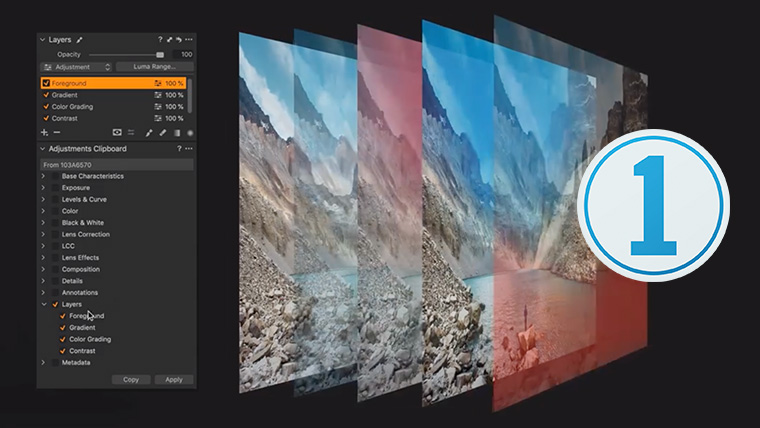Image resolution: width=760 pixels, height=428 pixels.
Task: Click the layers list scrollbar
Action: click(190, 95)
